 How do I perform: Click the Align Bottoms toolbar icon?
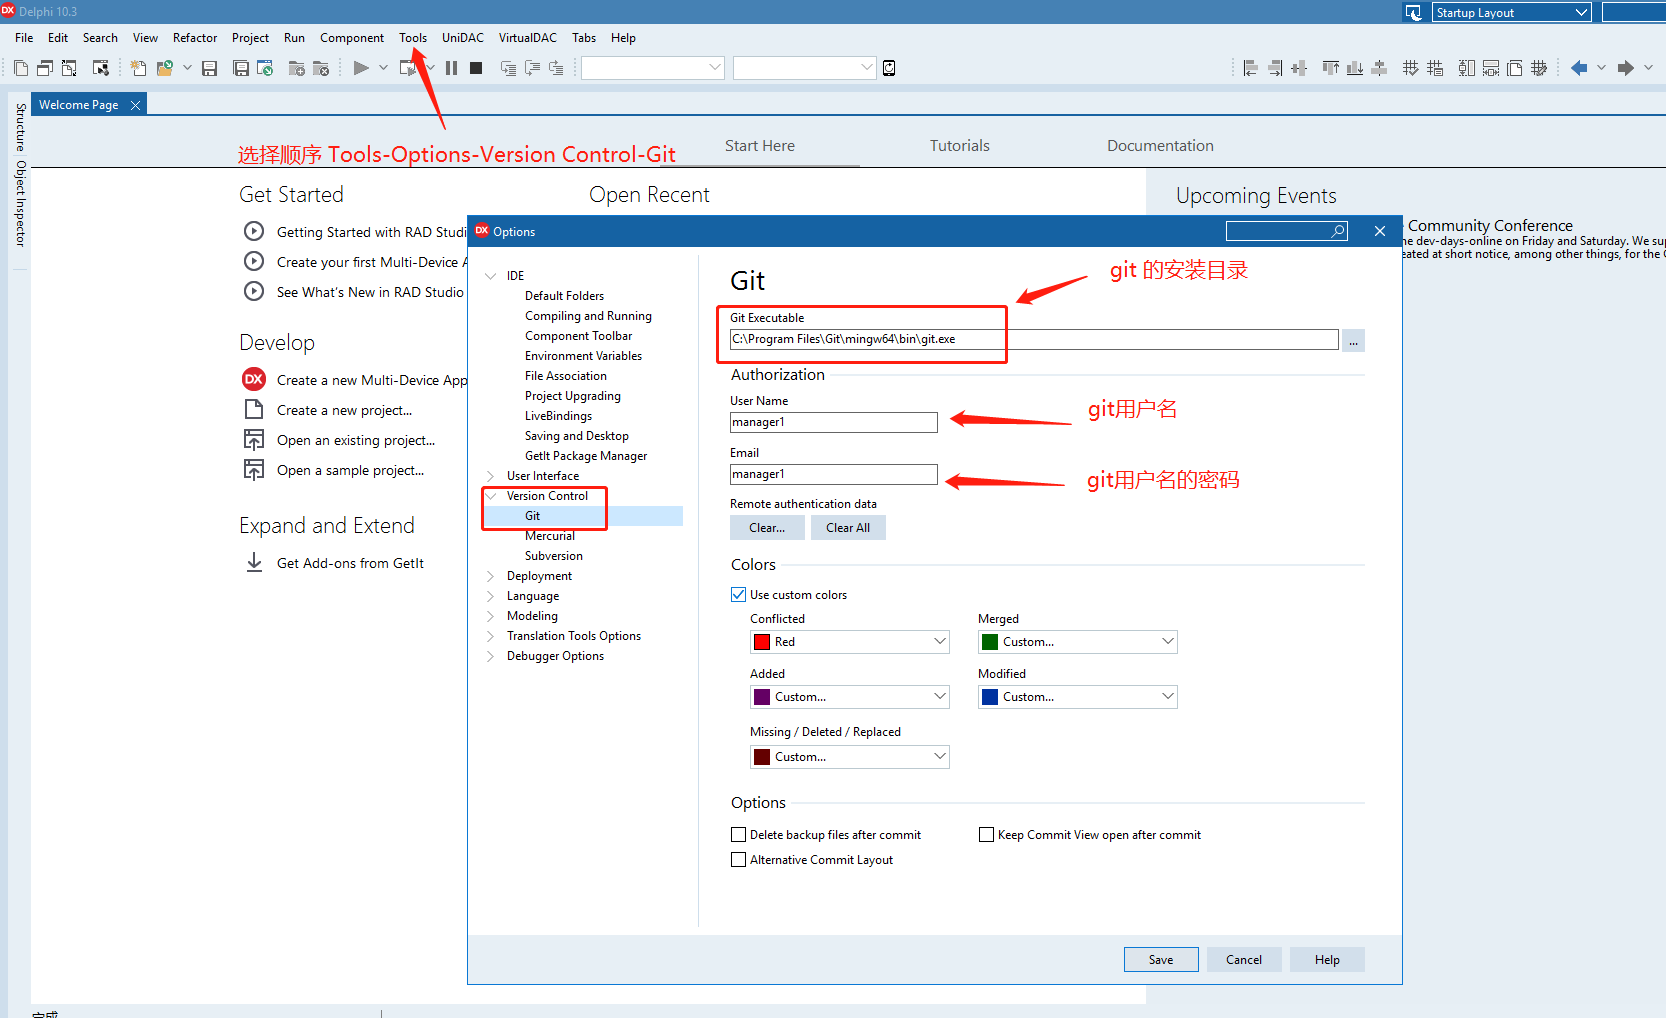(1355, 68)
